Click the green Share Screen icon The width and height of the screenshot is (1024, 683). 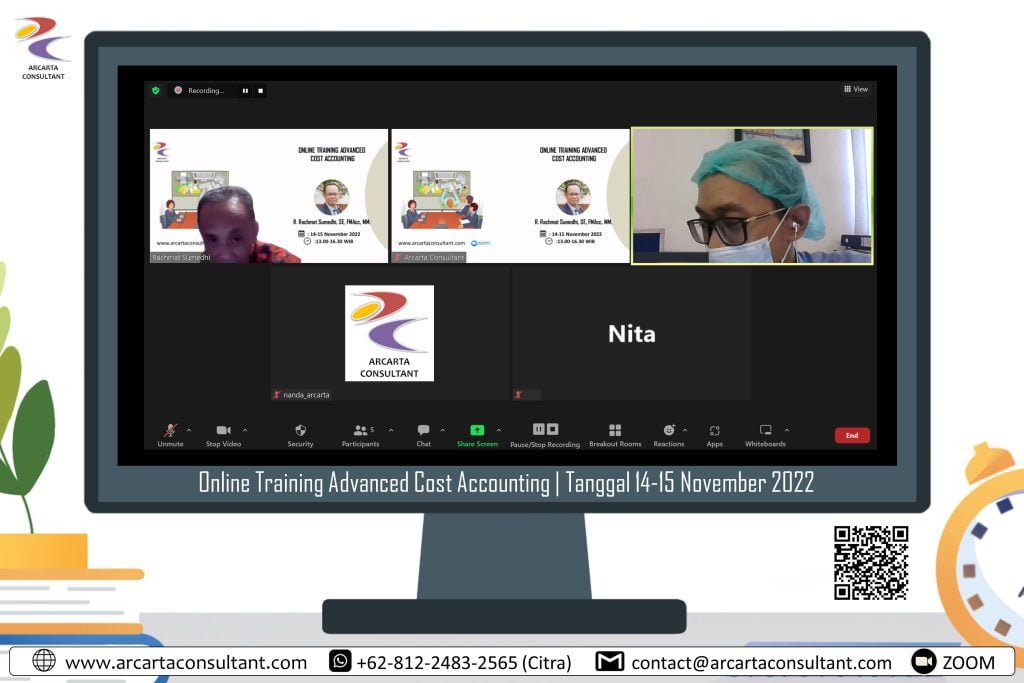coord(477,430)
